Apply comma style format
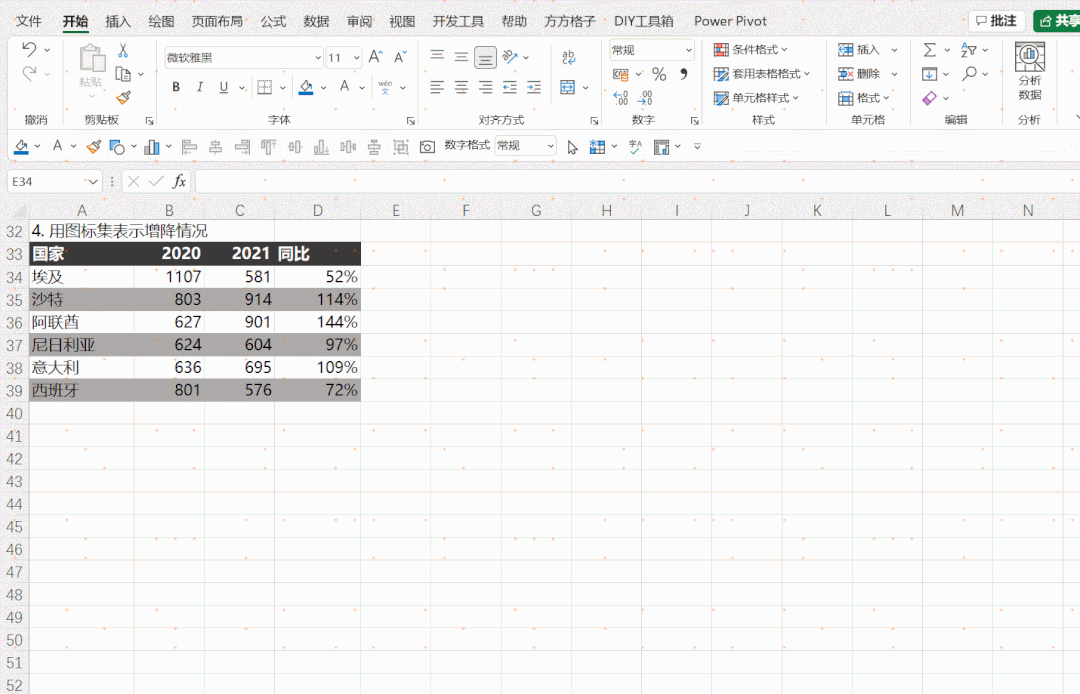Image resolution: width=1080 pixels, height=694 pixels. (683, 74)
